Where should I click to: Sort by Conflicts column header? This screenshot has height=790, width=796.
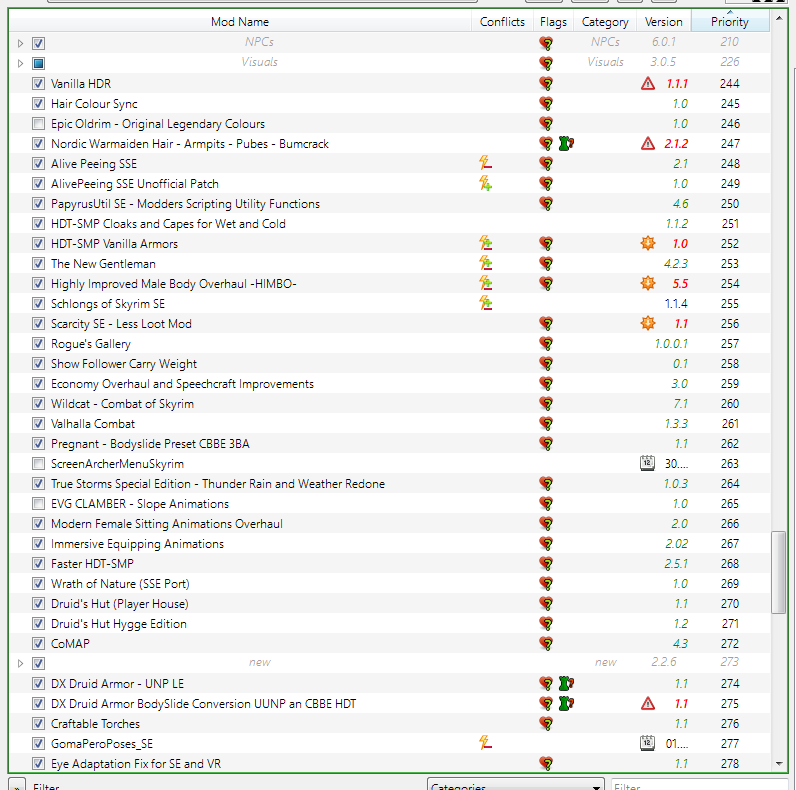pos(502,22)
